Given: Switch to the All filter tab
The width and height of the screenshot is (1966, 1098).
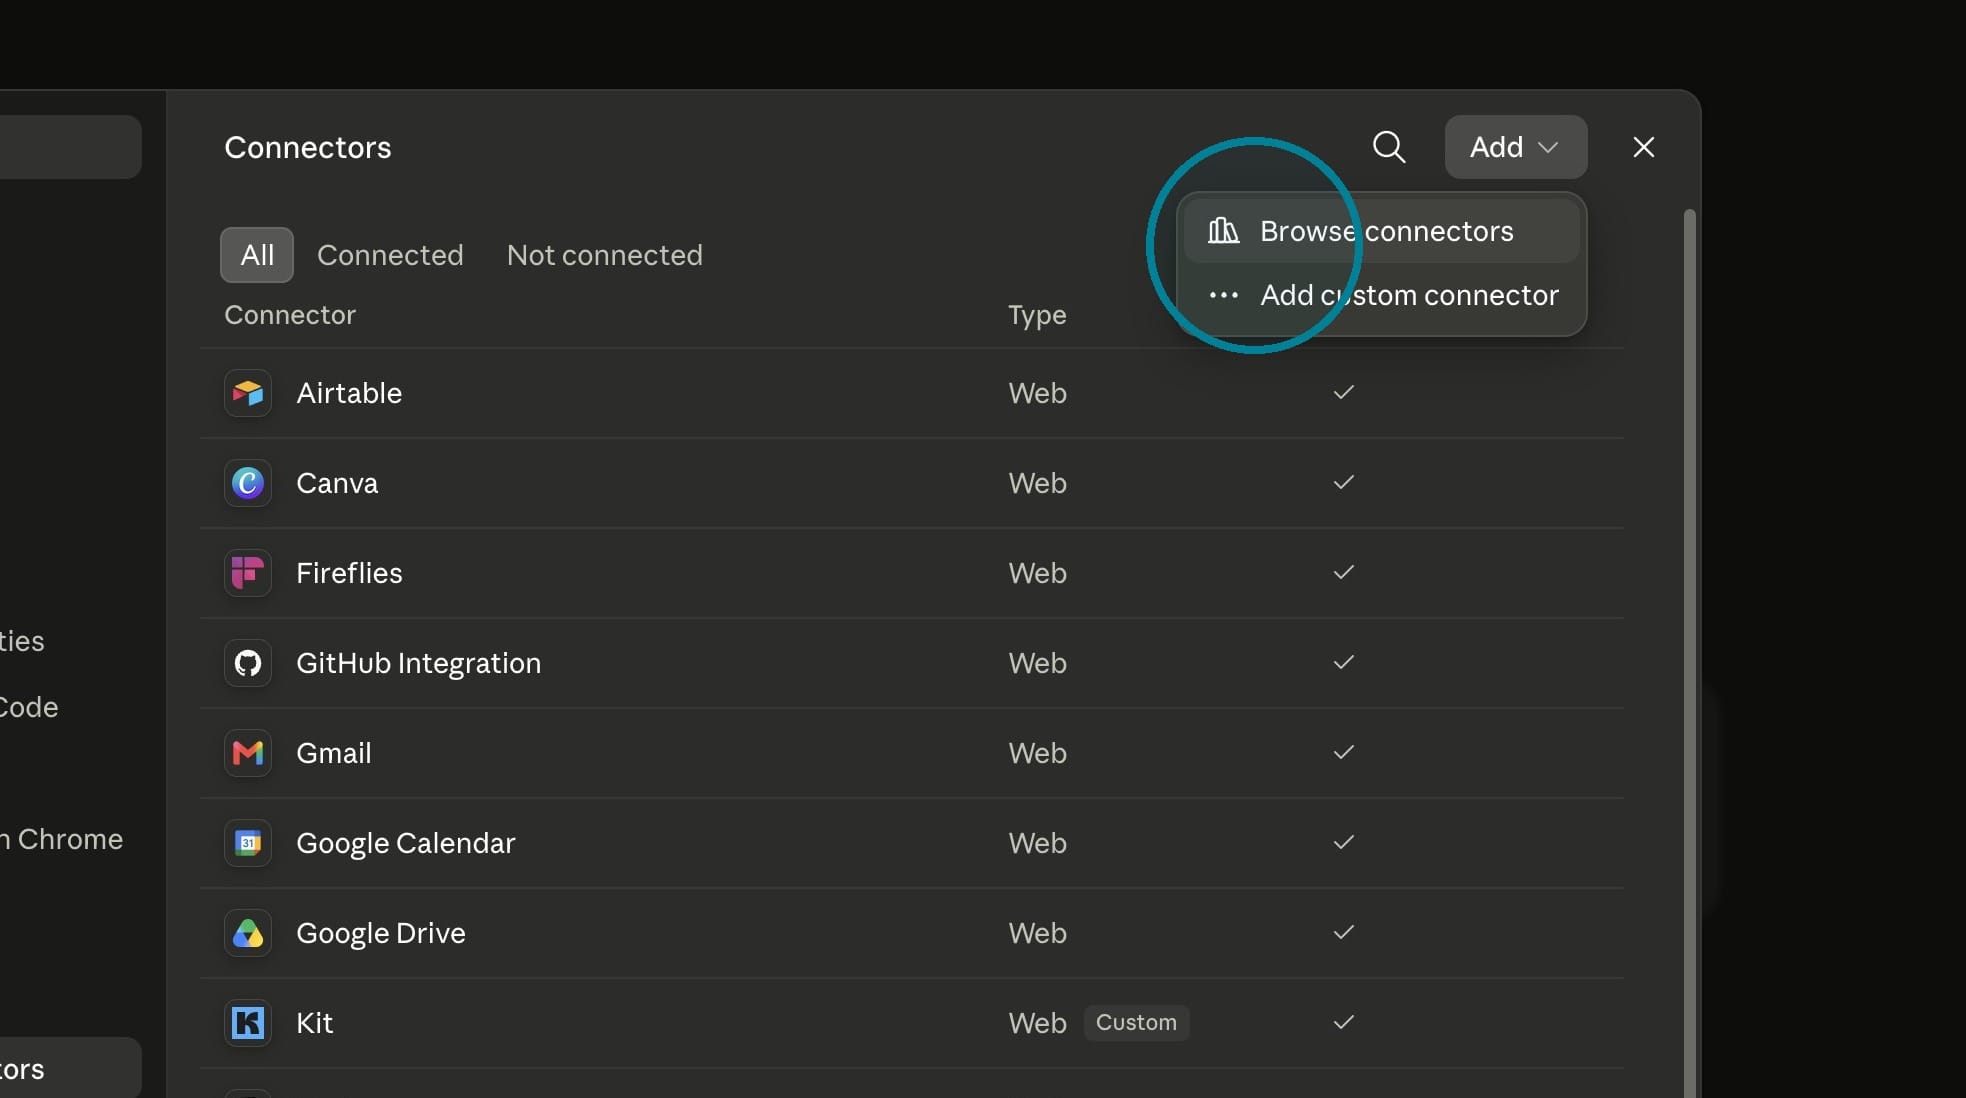Looking at the screenshot, I should (x=257, y=255).
